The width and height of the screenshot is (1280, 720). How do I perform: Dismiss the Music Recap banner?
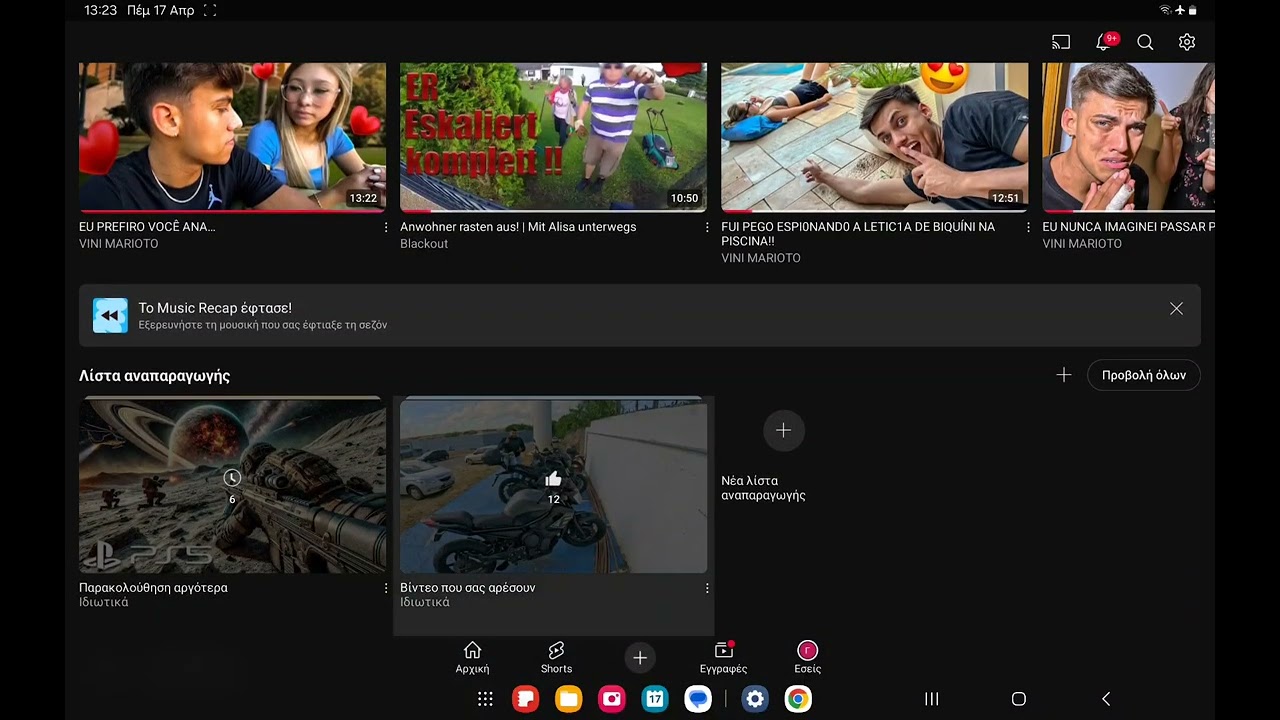coord(1176,309)
